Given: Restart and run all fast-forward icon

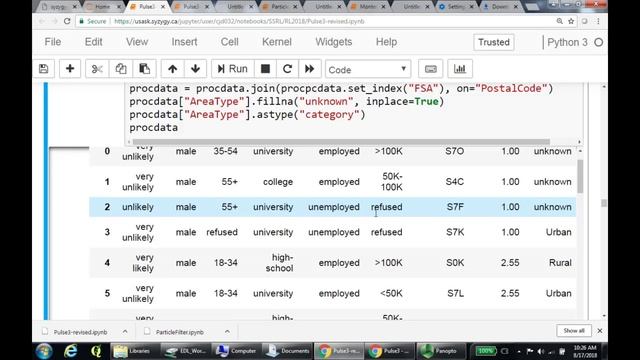Looking at the screenshot, I should pos(310,69).
